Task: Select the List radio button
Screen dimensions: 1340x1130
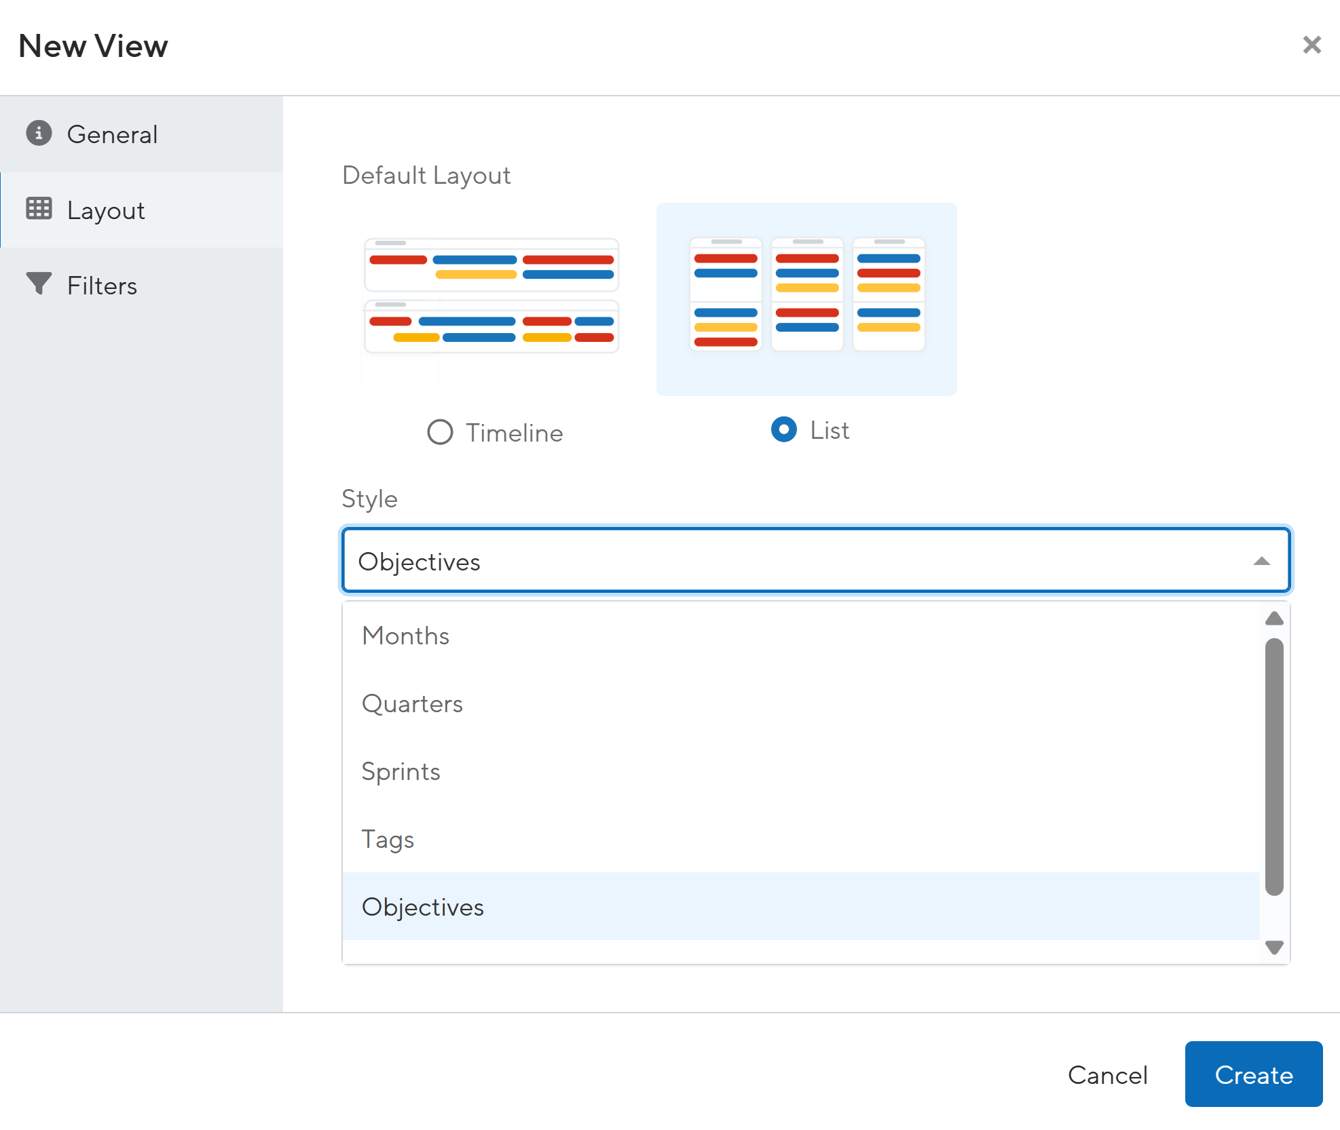Action: tap(784, 430)
